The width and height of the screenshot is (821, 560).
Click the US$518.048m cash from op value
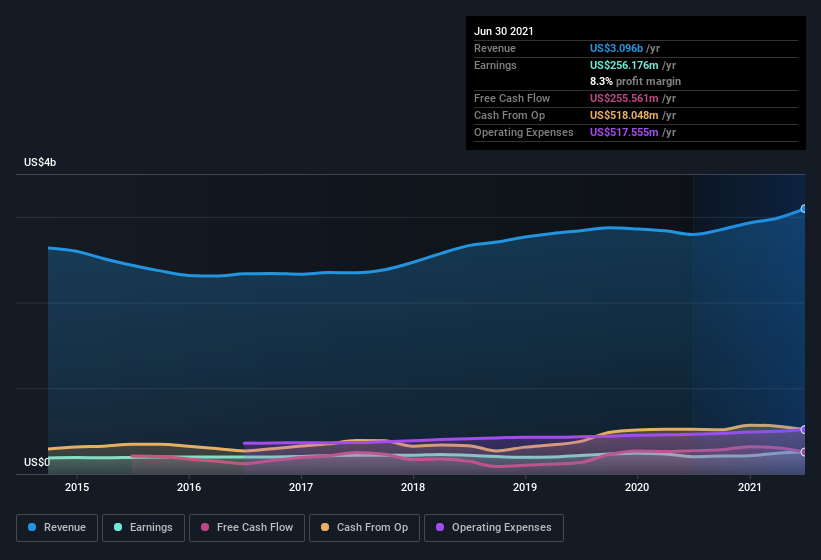tap(624, 115)
